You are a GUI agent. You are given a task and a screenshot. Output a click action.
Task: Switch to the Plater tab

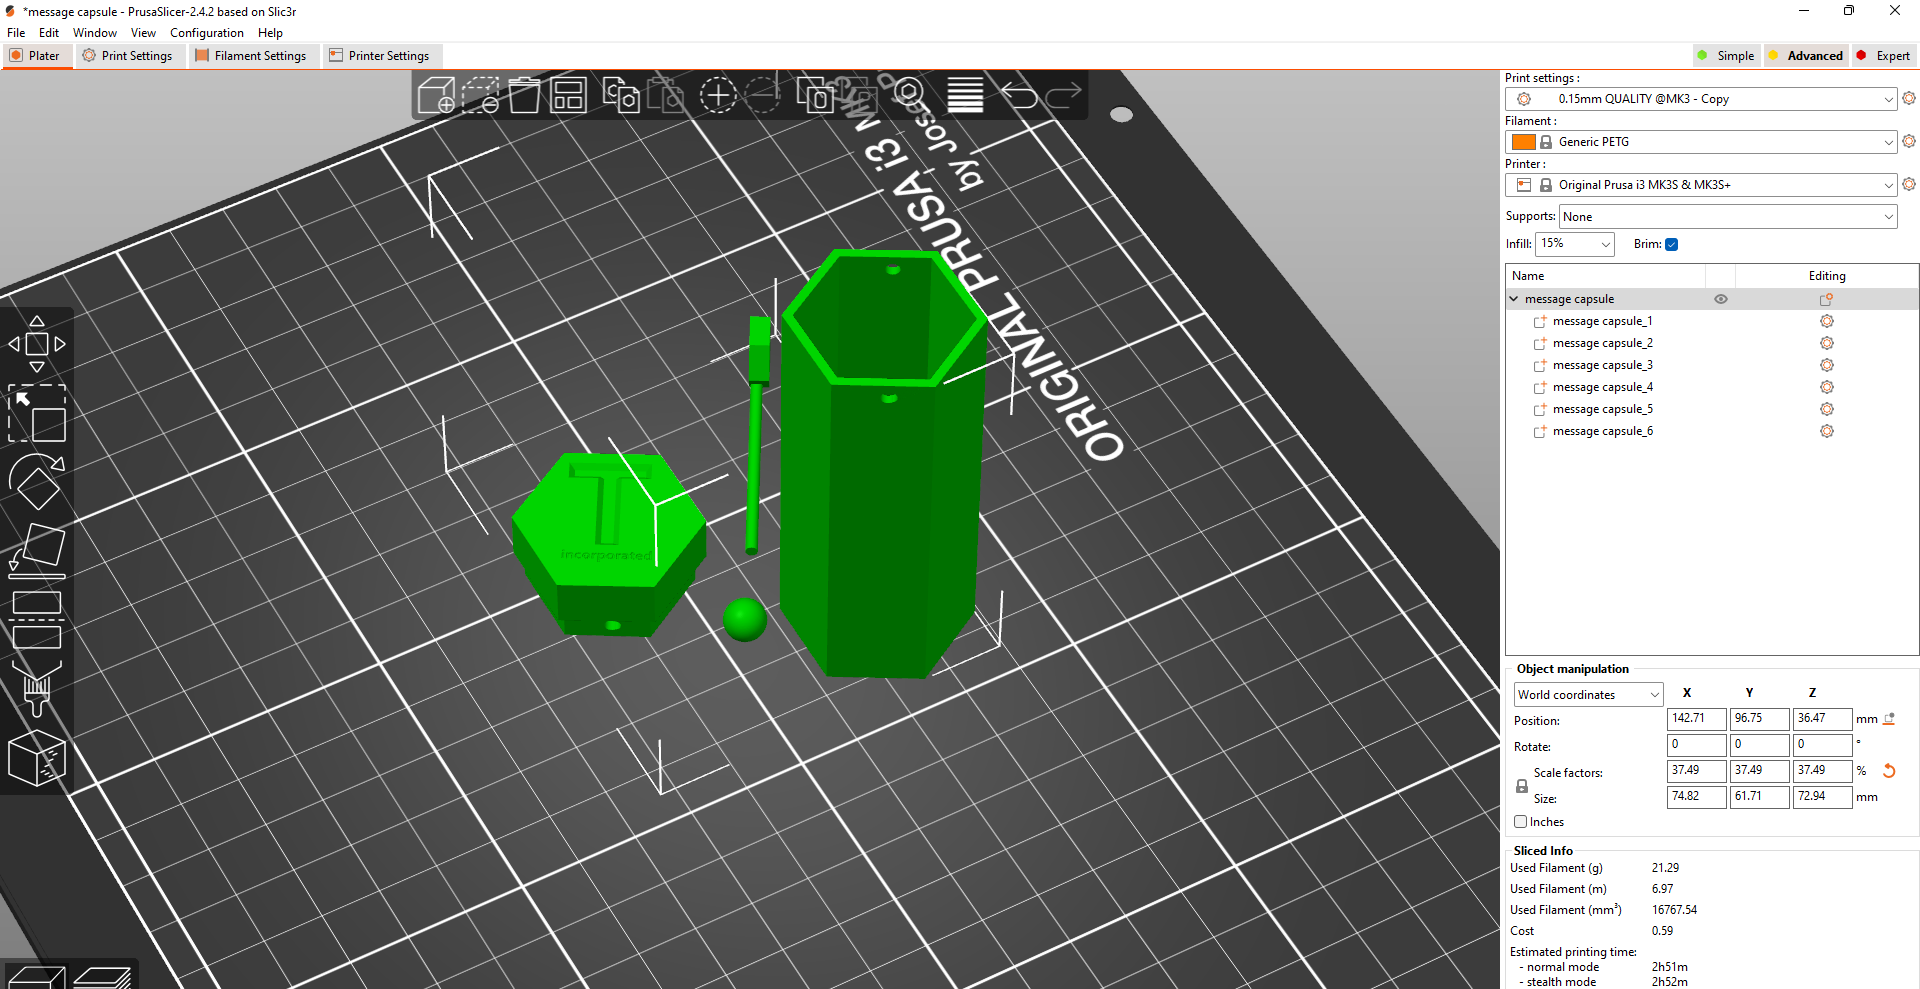pyautogui.click(x=36, y=56)
